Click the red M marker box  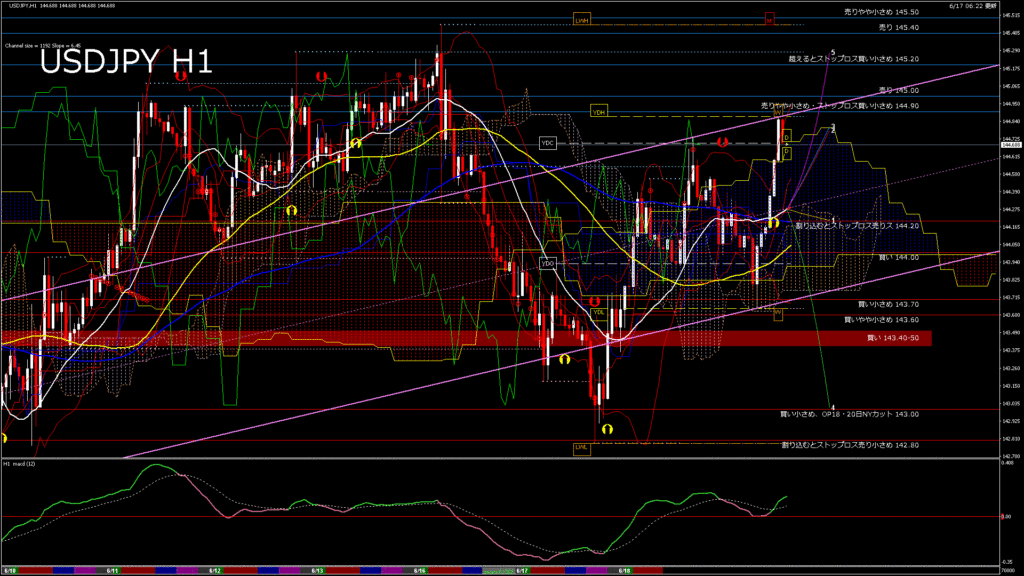pyautogui.click(x=770, y=20)
